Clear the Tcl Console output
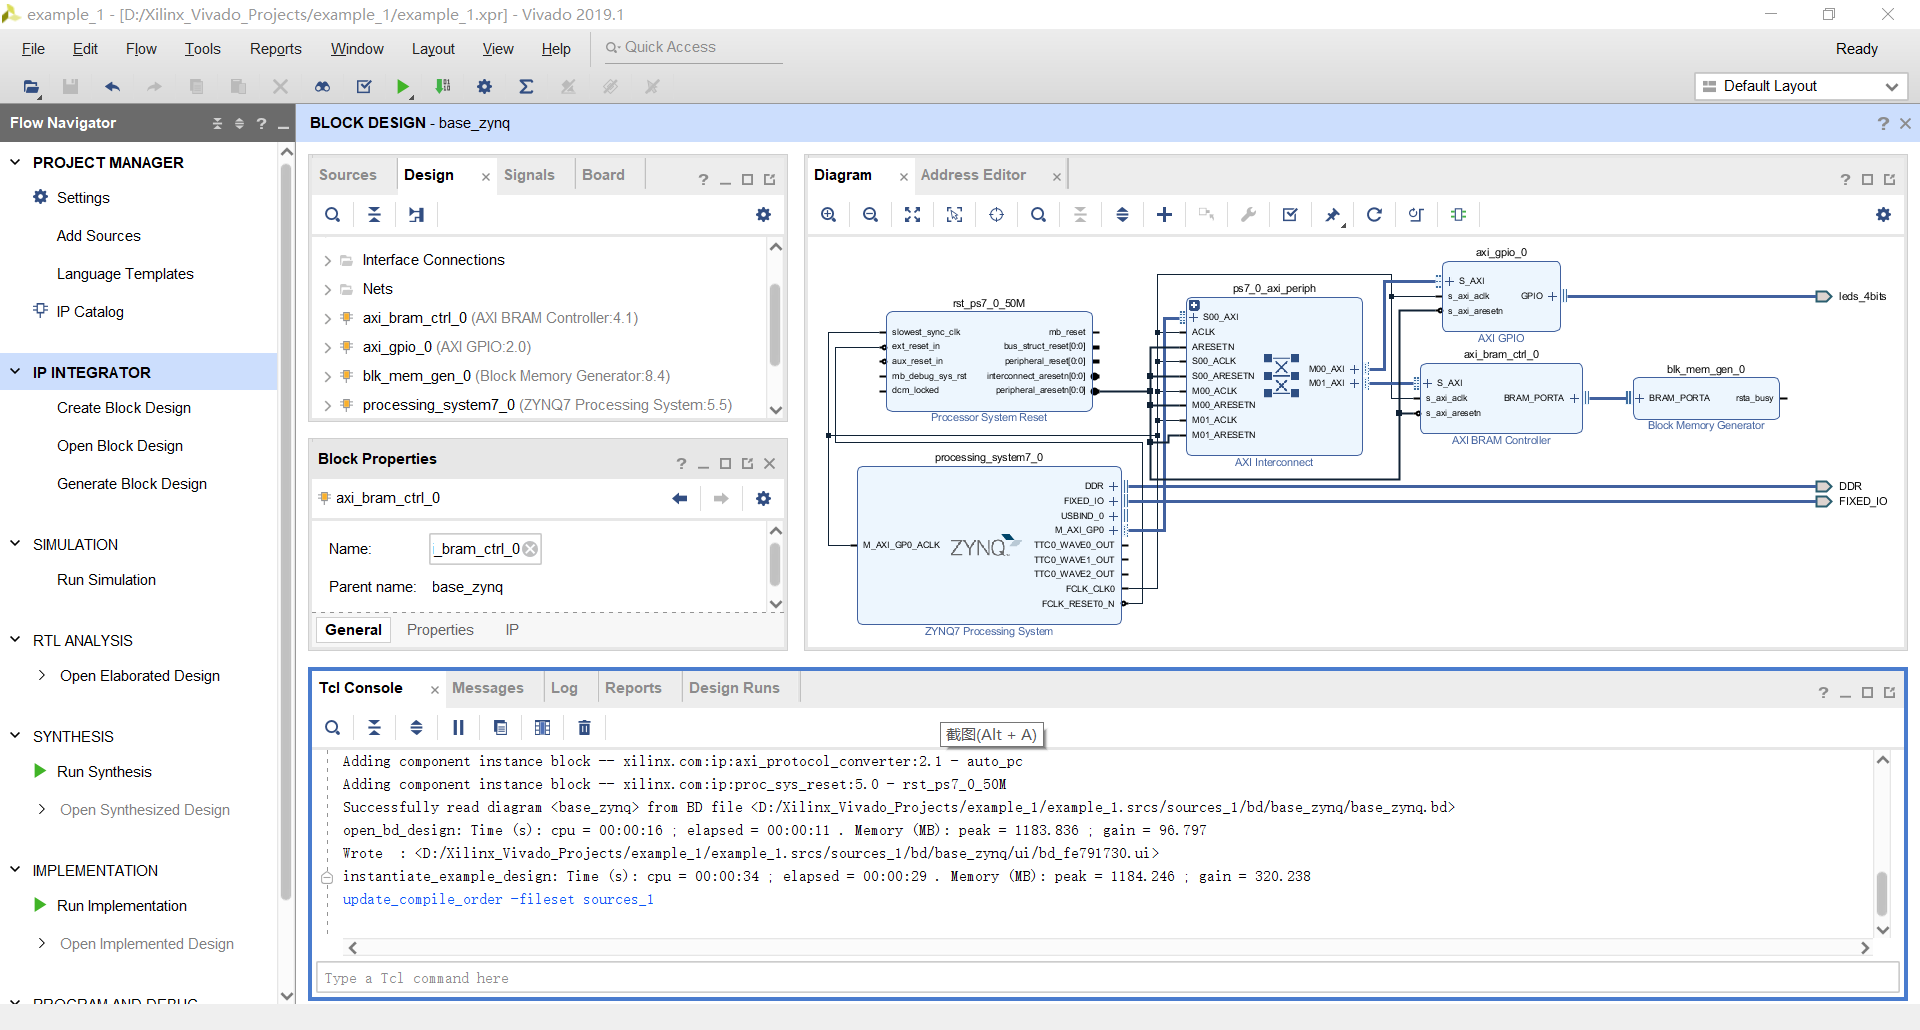Screen dimensions: 1920x1030 pos(584,727)
